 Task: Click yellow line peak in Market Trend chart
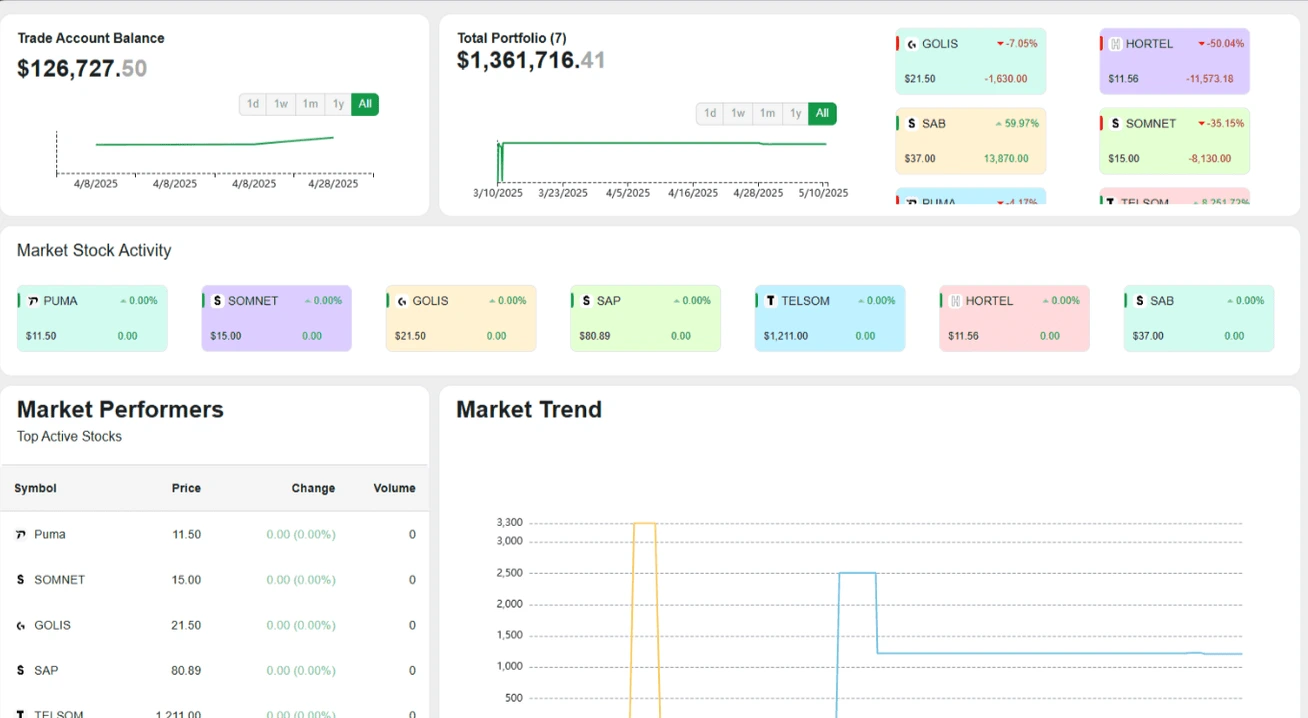(x=645, y=523)
